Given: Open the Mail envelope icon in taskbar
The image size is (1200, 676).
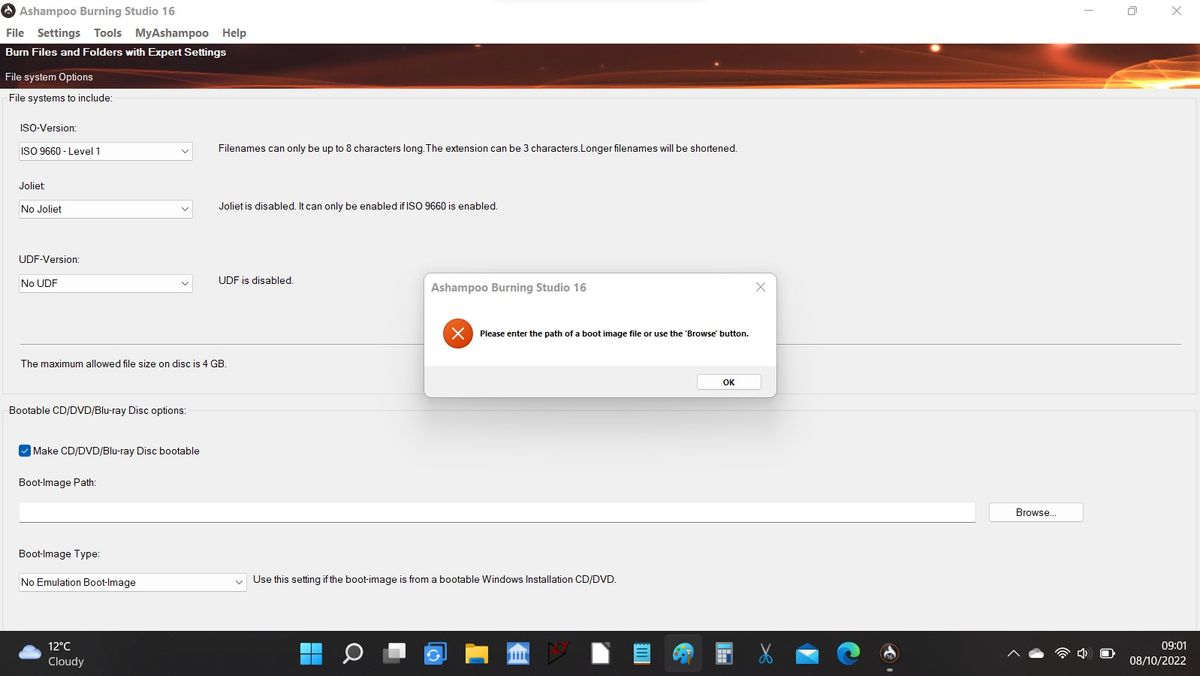Looking at the screenshot, I should [807, 654].
